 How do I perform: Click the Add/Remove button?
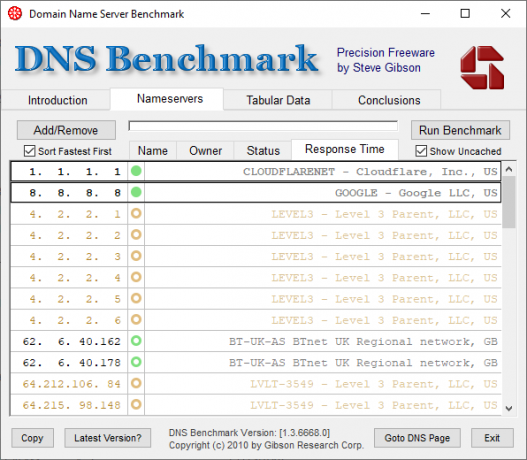(66, 130)
